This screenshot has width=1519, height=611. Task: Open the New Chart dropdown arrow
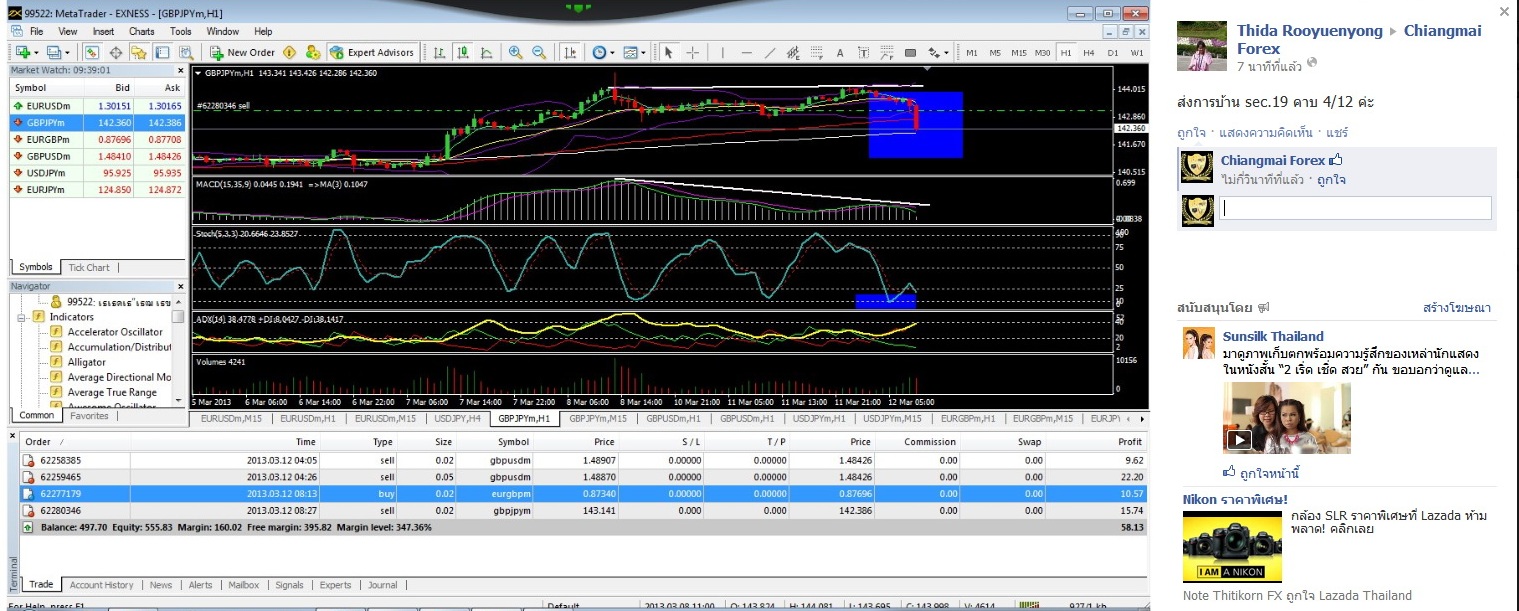[x=35, y=52]
